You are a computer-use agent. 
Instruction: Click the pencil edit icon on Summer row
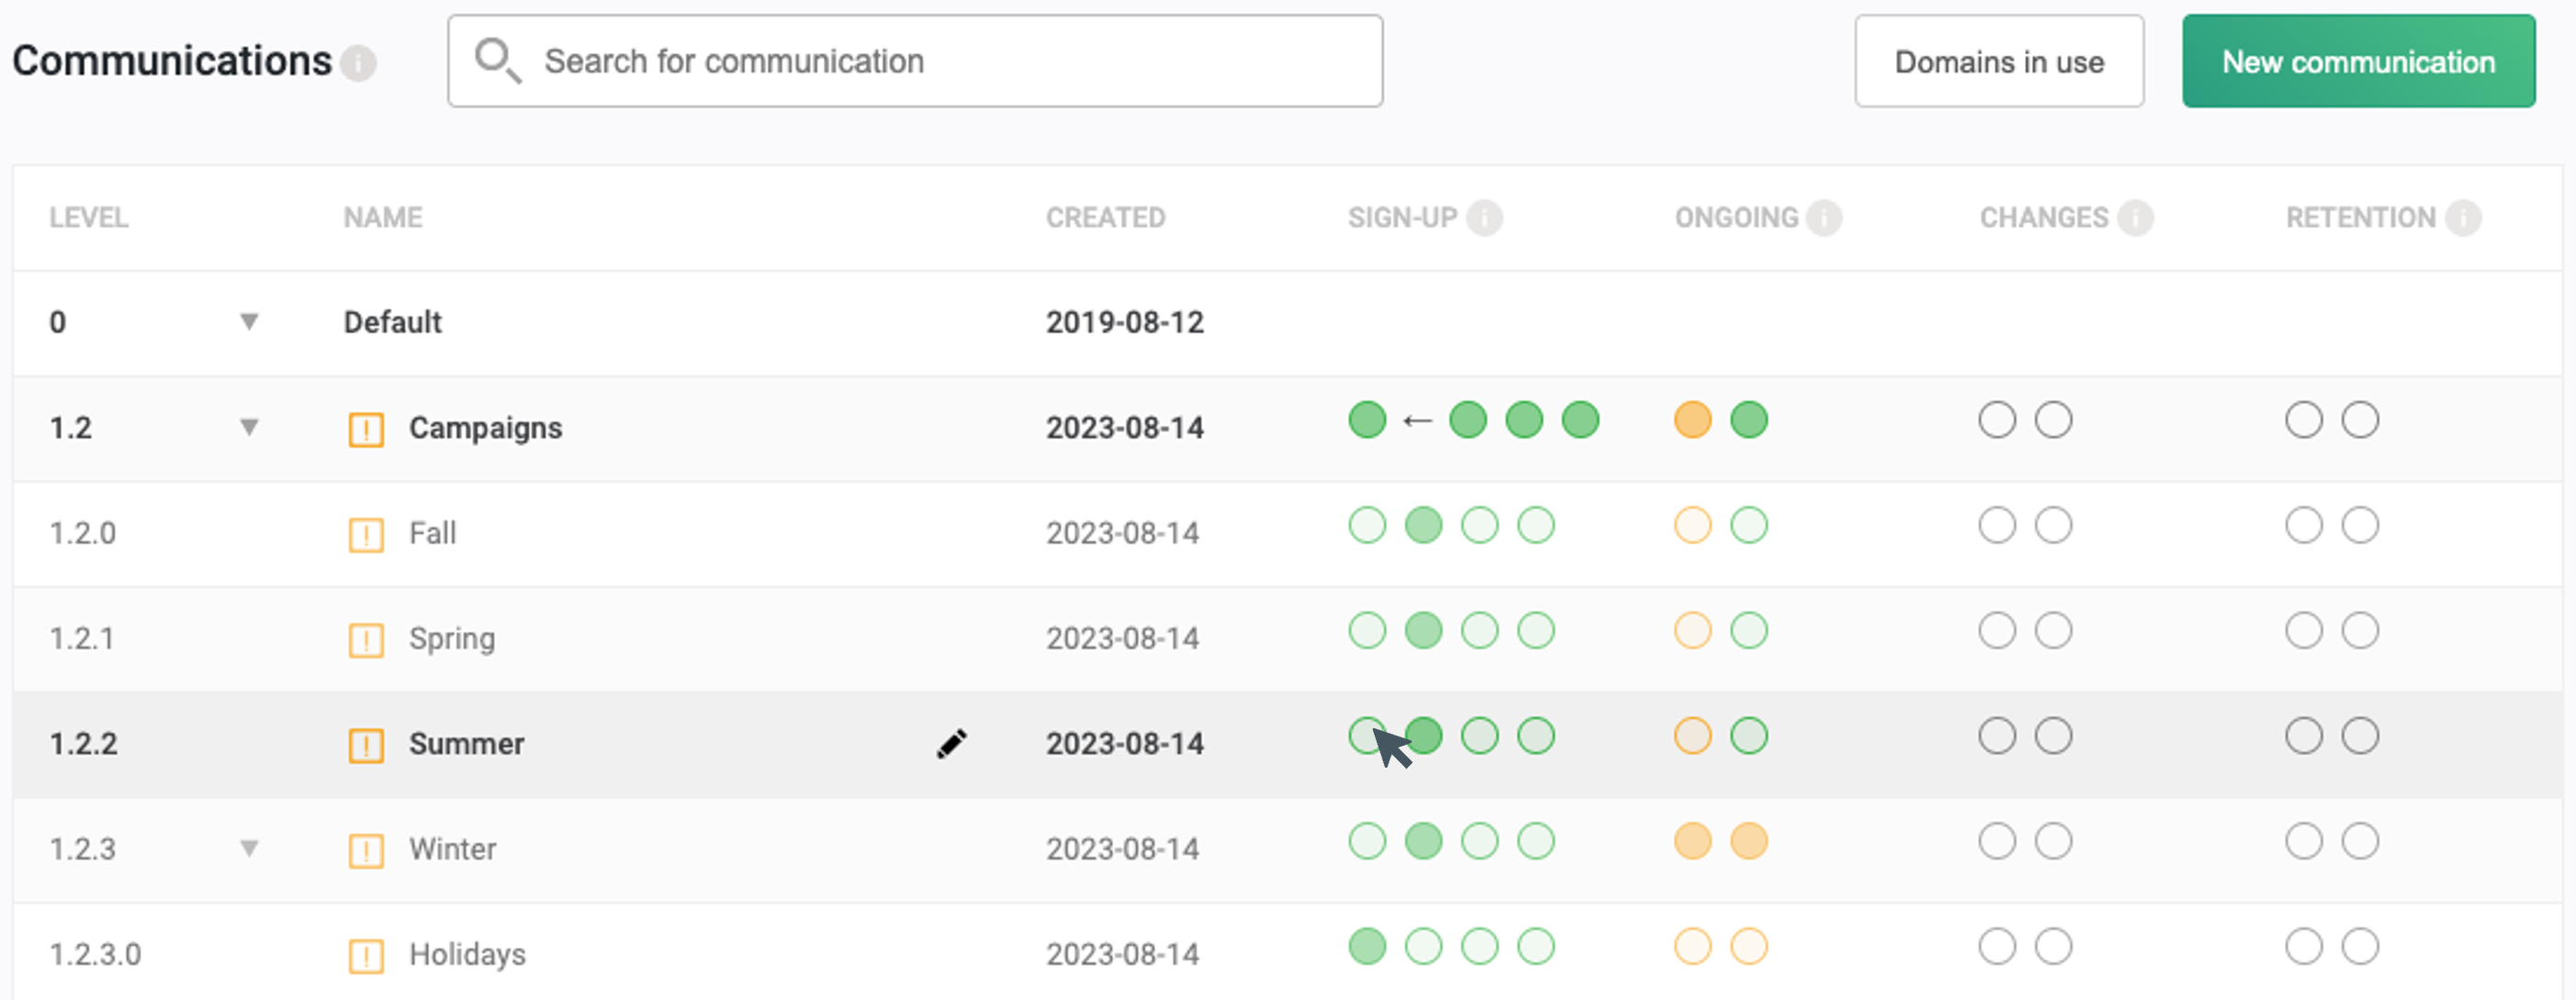(x=951, y=743)
